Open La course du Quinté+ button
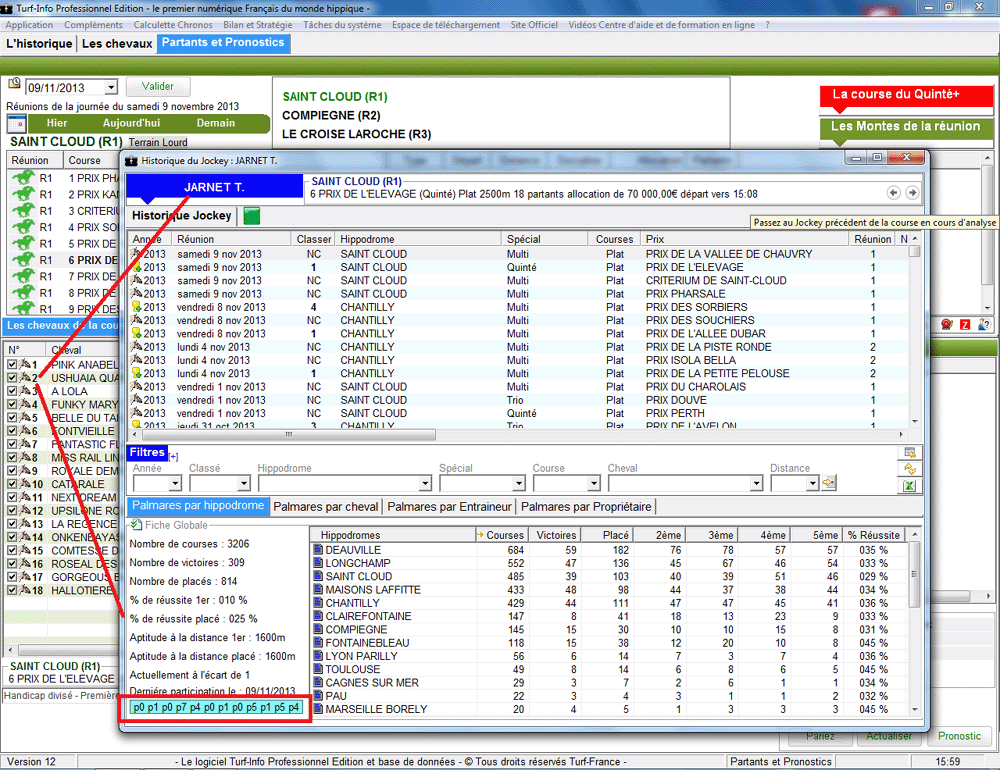 (906, 95)
